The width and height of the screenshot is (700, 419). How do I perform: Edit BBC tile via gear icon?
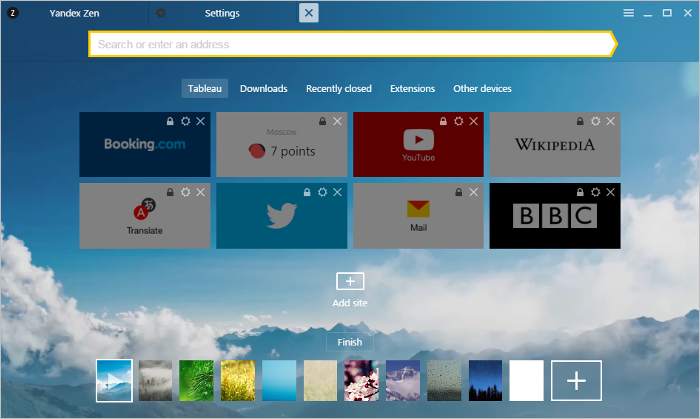click(x=596, y=192)
